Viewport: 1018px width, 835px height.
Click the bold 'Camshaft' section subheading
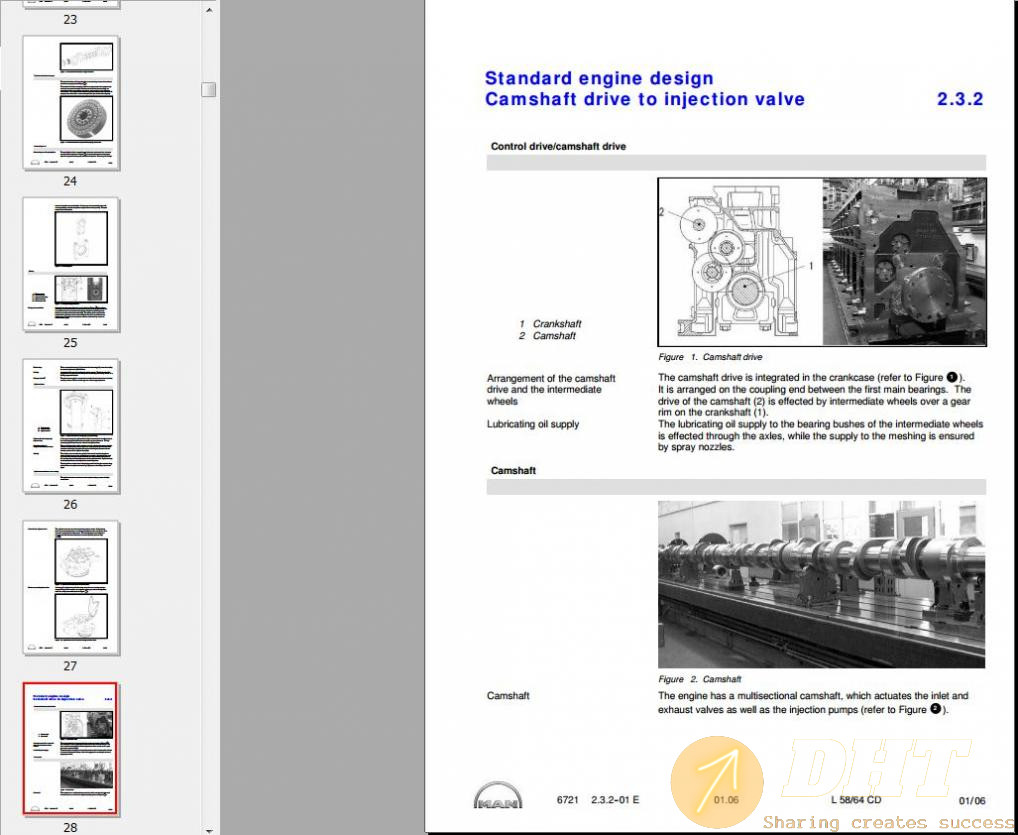(x=513, y=471)
